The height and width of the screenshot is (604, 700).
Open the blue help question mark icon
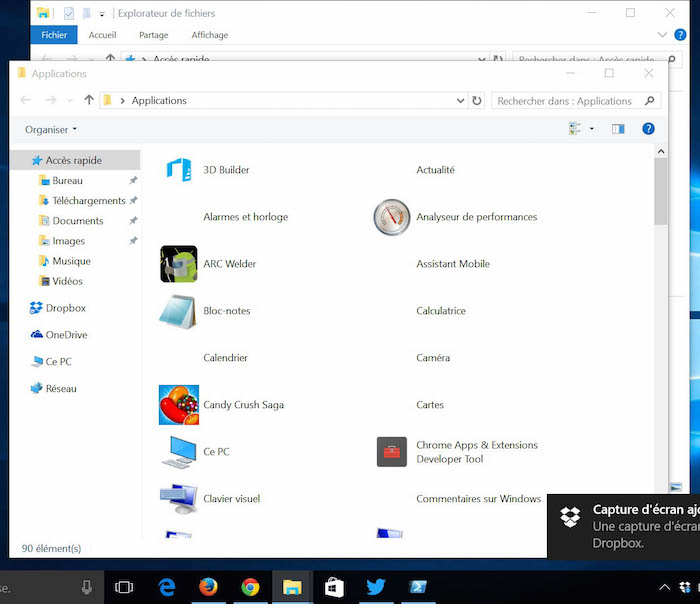[648, 129]
